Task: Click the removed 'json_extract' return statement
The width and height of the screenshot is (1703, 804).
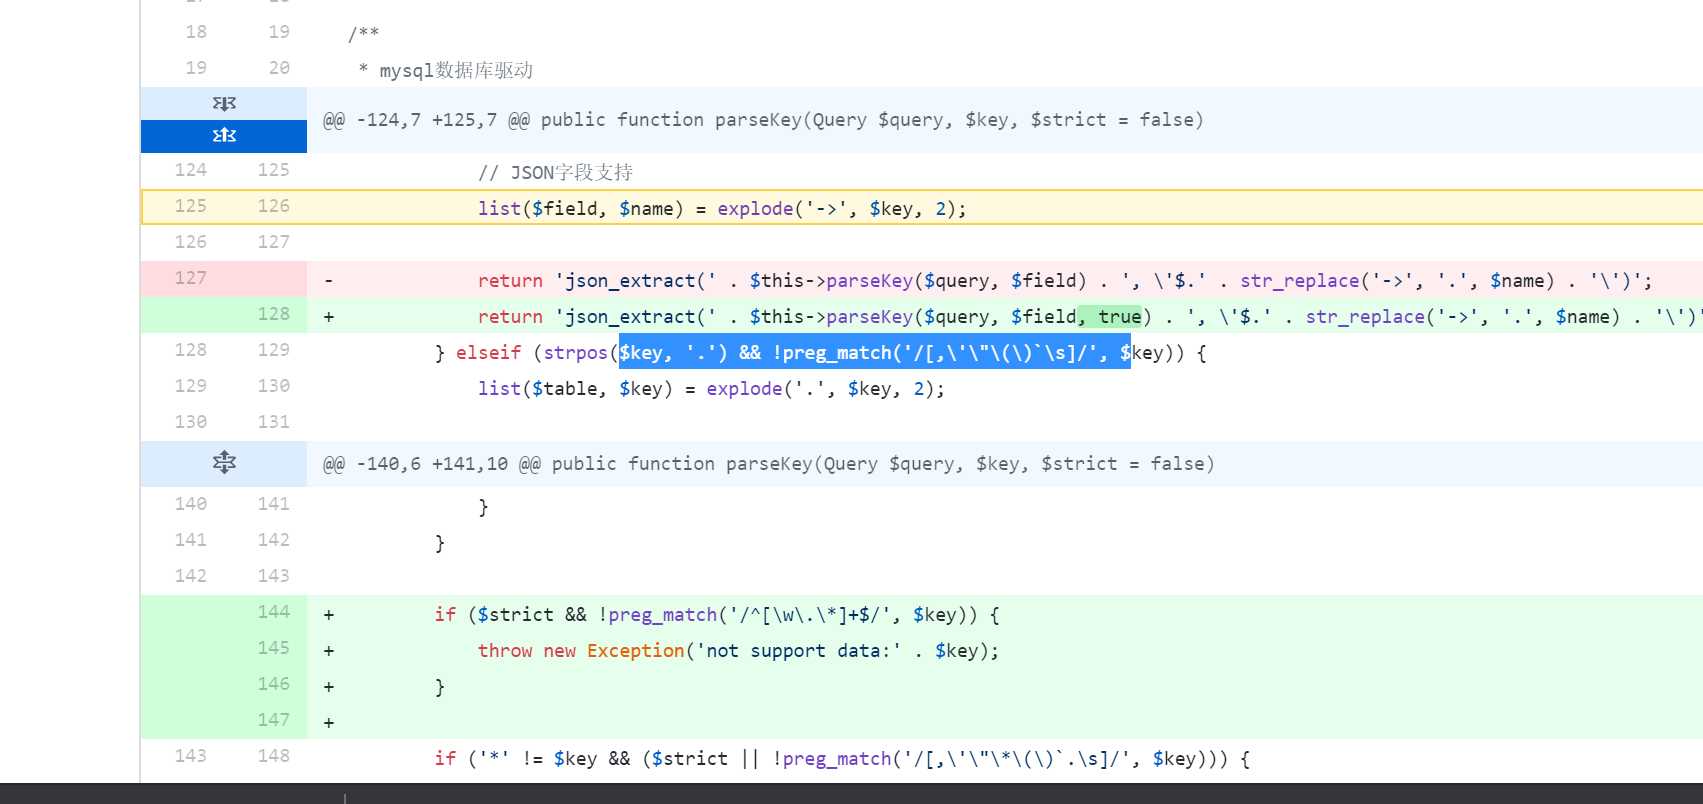Action: pyautogui.click(x=1064, y=281)
